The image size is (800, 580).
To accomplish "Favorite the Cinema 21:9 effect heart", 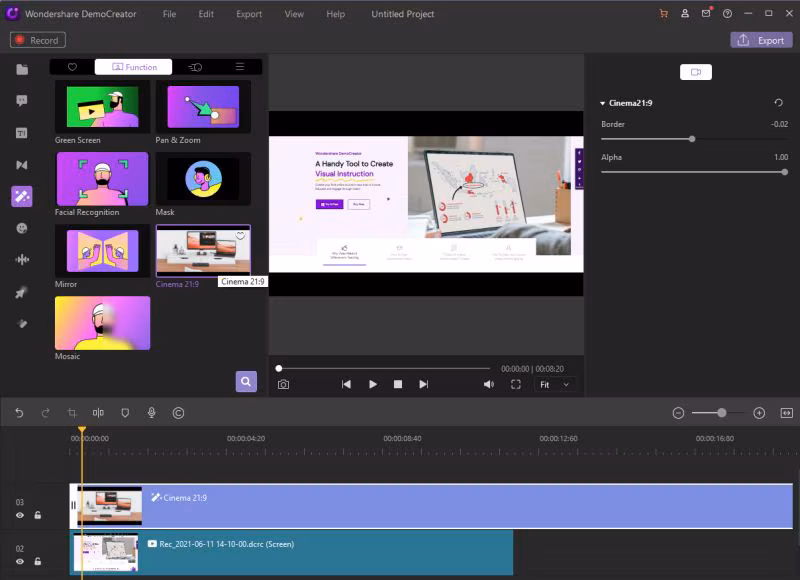I will pyautogui.click(x=240, y=236).
